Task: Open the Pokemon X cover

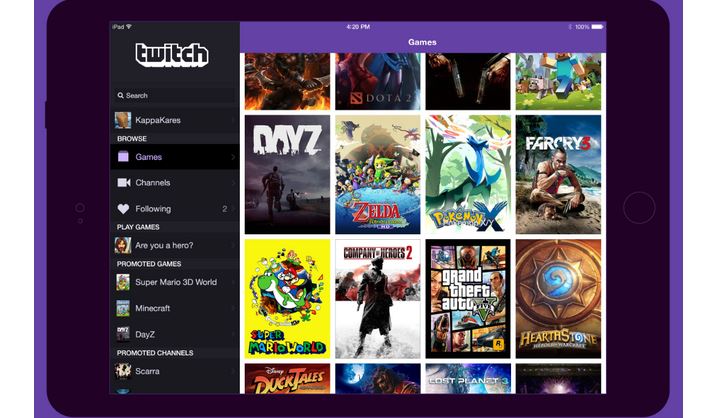Action: click(x=468, y=175)
